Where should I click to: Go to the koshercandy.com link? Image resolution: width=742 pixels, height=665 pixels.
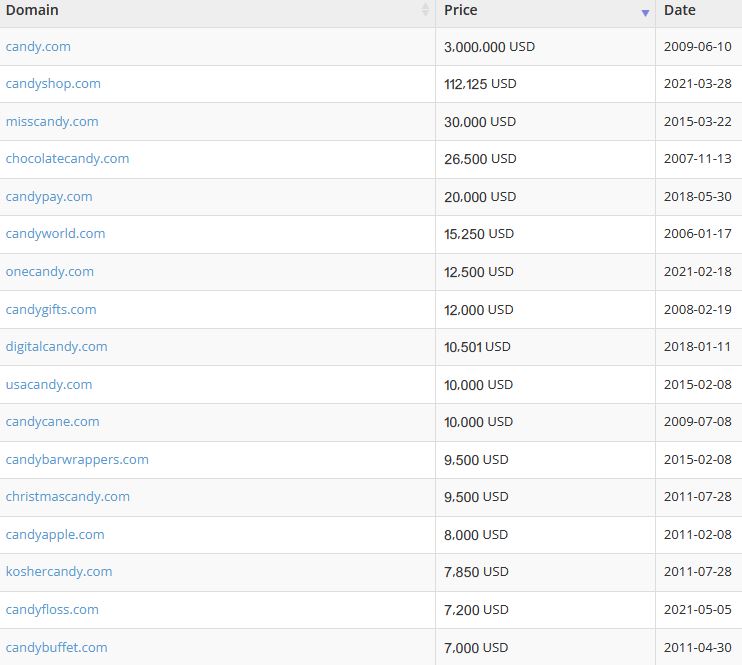59,572
